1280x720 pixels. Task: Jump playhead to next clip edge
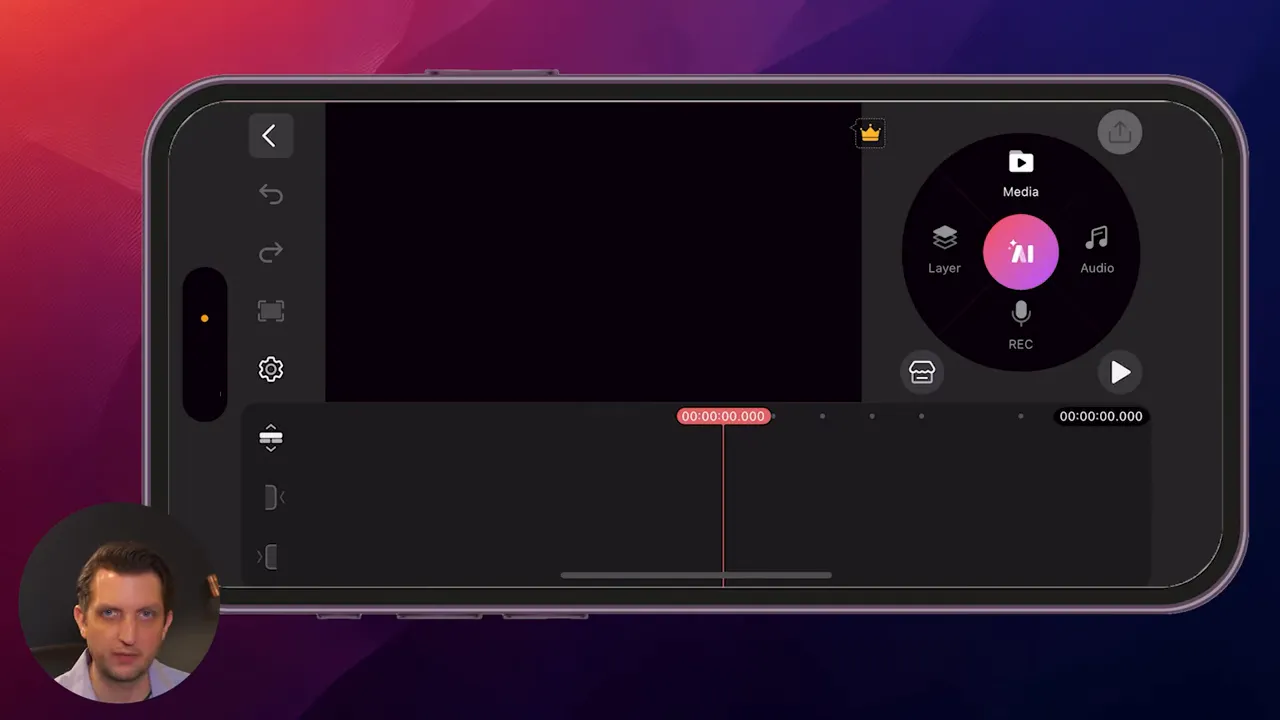(271, 557)
